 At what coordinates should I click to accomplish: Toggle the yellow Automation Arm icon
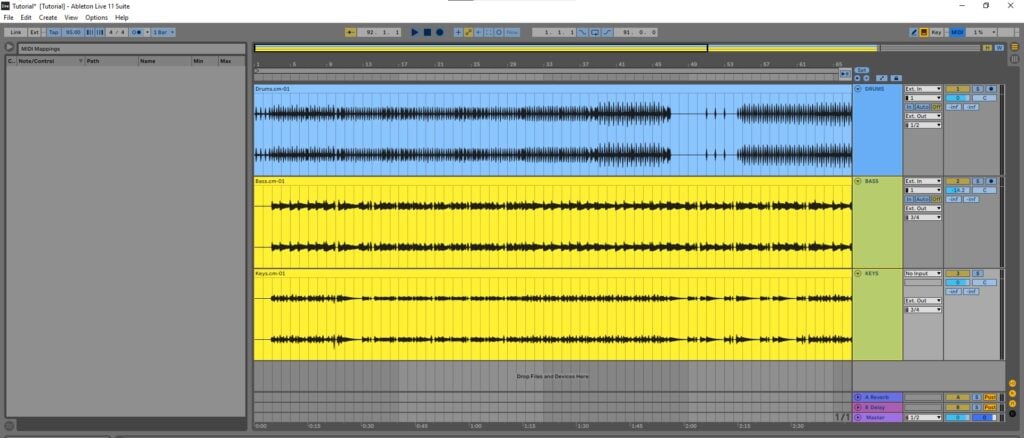coord(468,32)
